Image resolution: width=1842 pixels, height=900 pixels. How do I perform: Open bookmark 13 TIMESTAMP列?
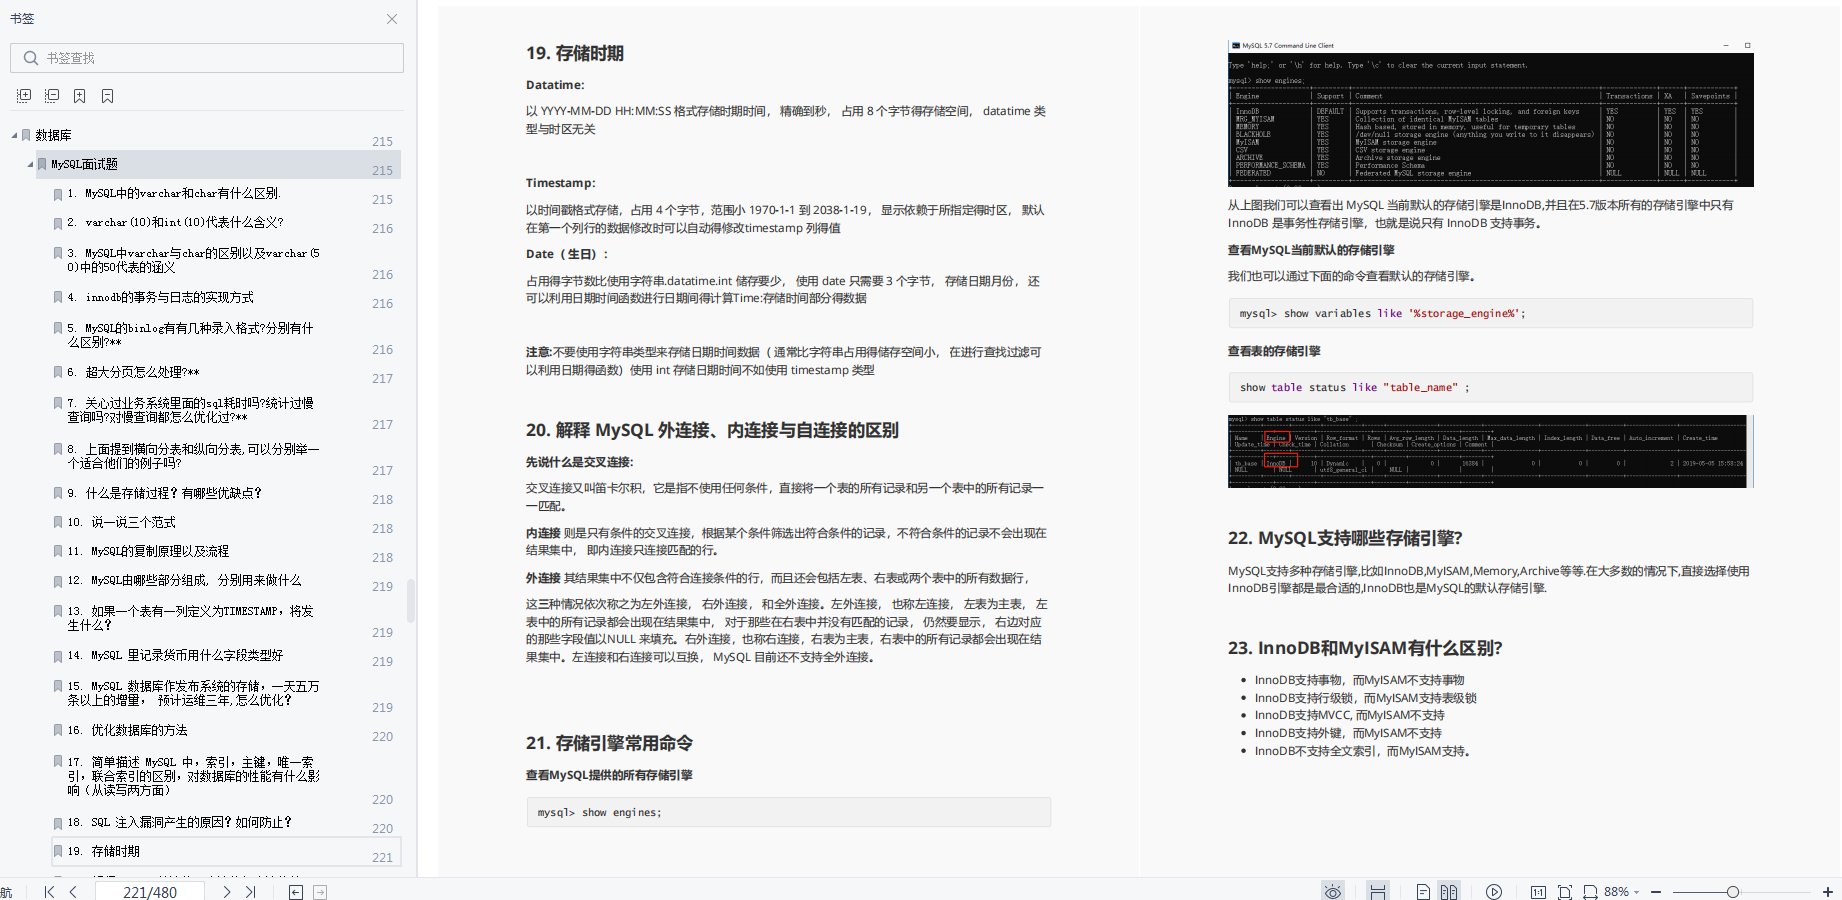click(x=190, y=618)
